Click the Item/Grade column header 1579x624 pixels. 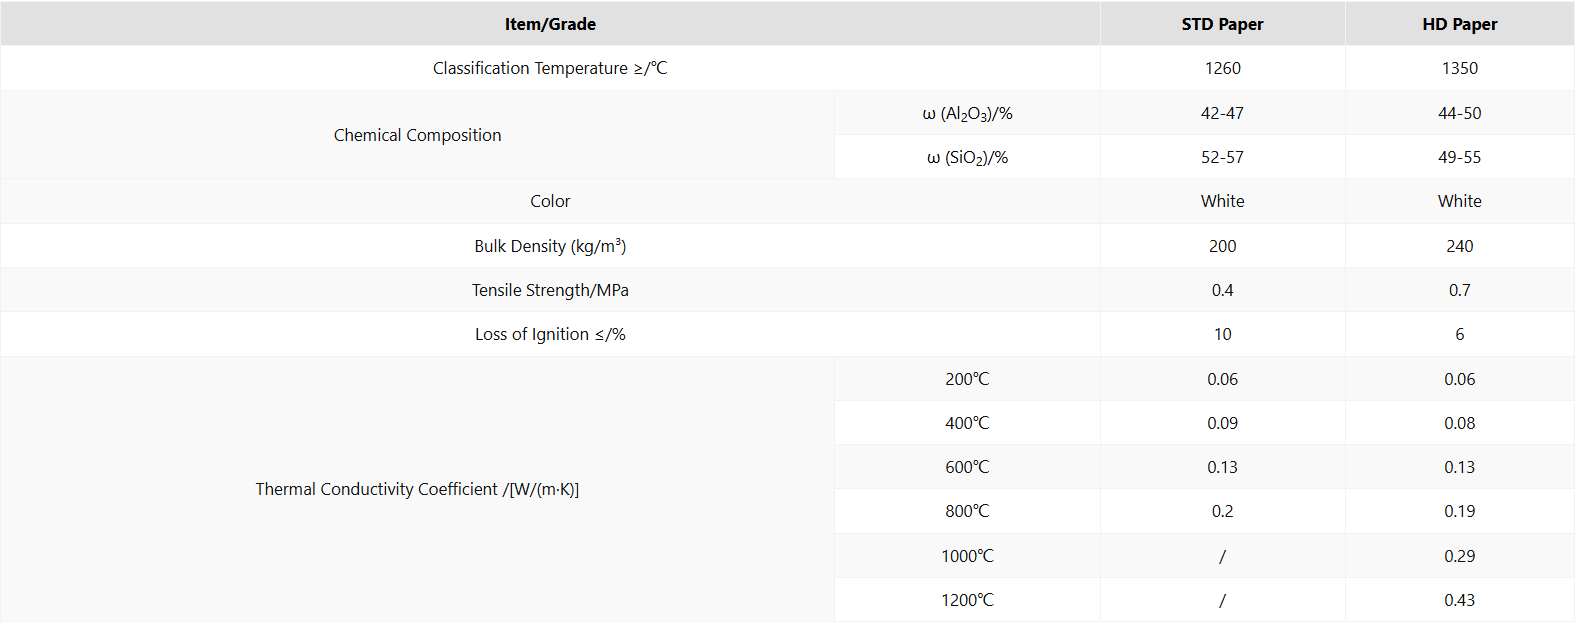(x=550, y=24)
